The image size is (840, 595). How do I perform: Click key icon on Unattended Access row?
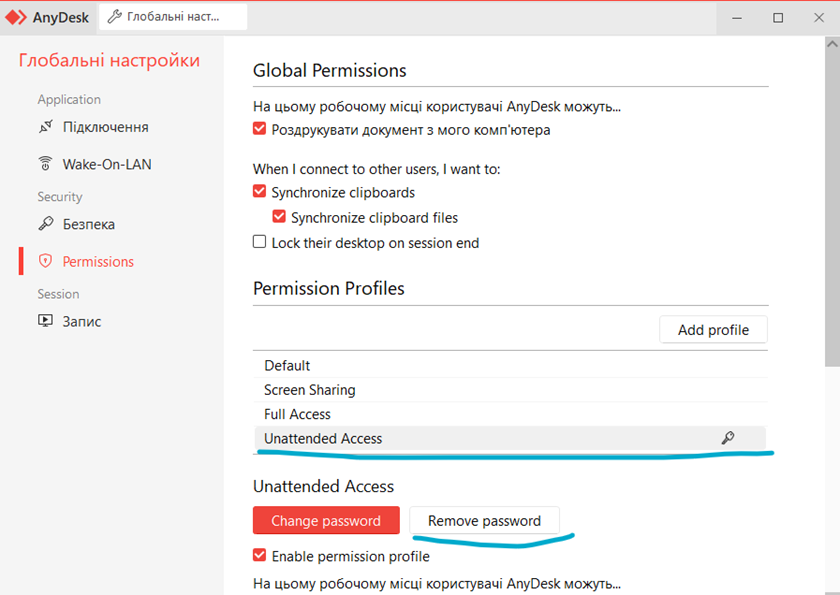(x=728, y=438)
